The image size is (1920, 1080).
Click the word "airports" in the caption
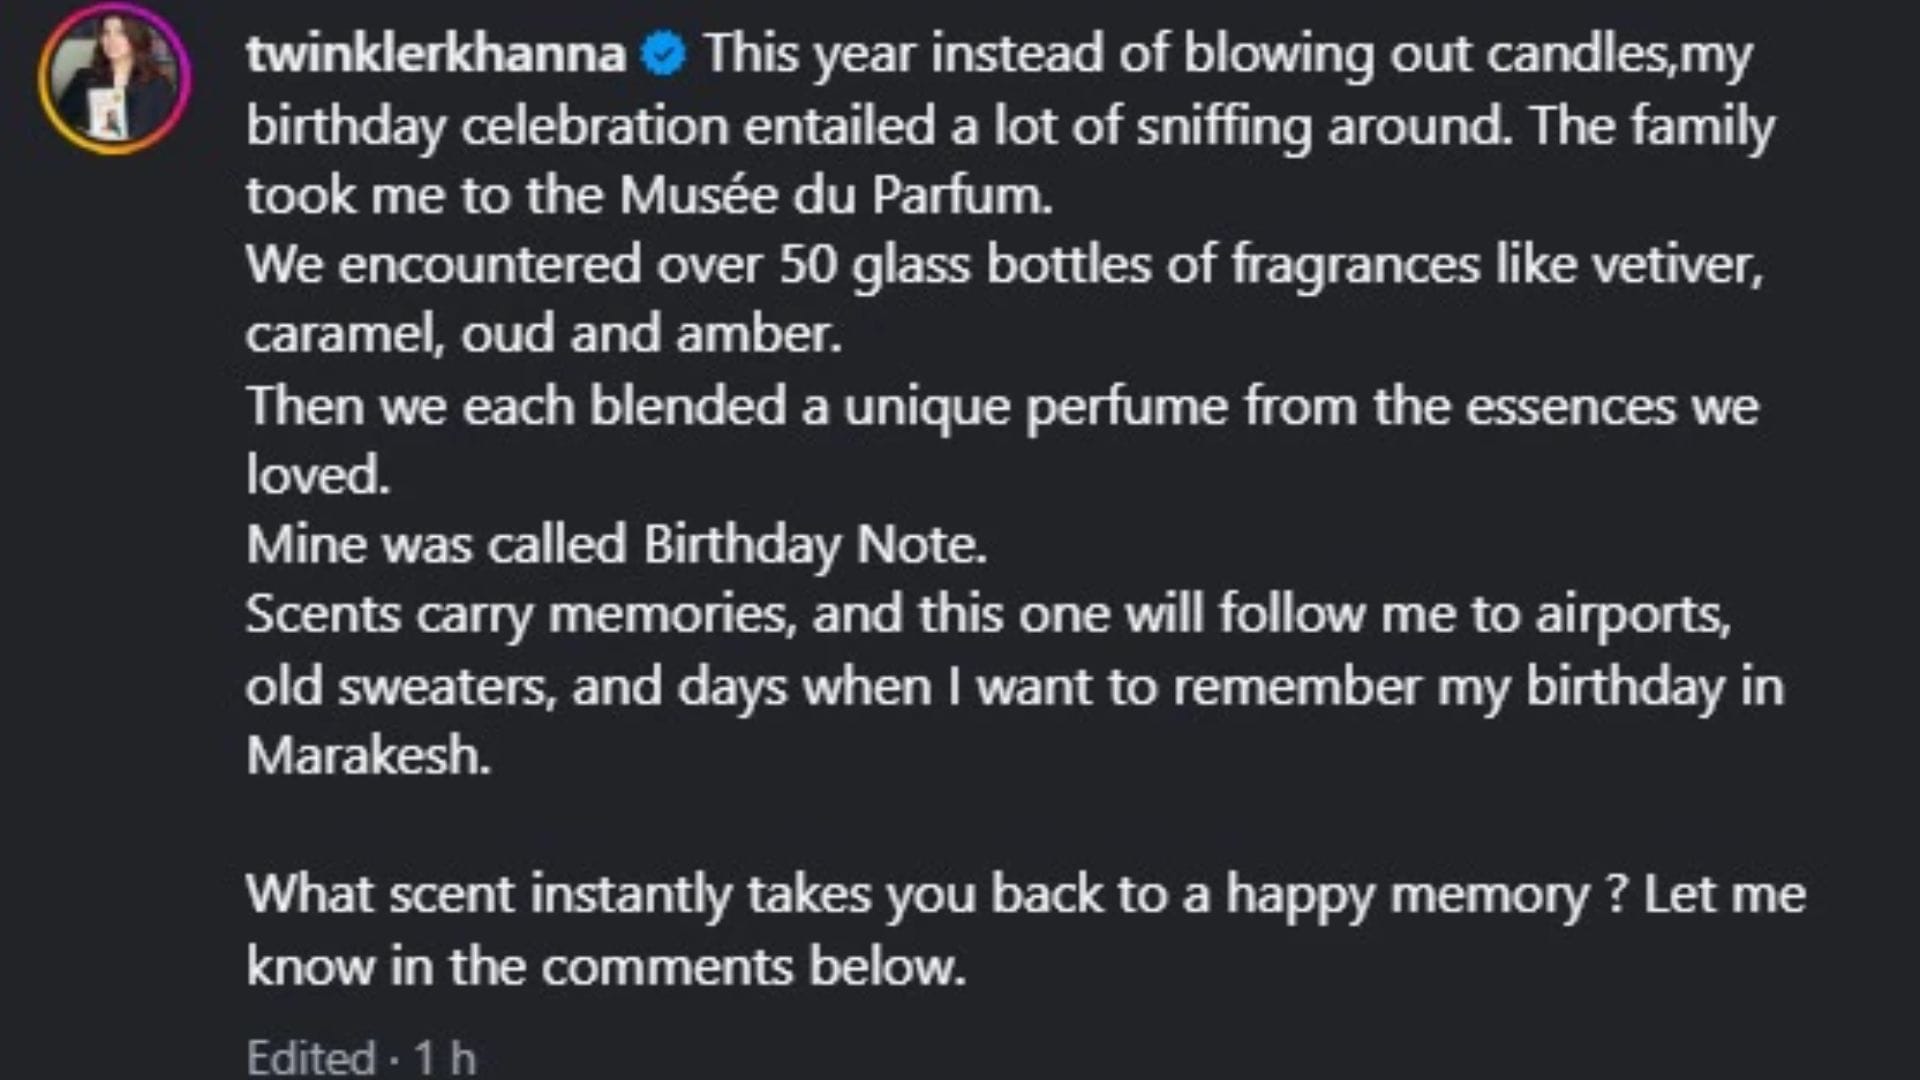1631,614
